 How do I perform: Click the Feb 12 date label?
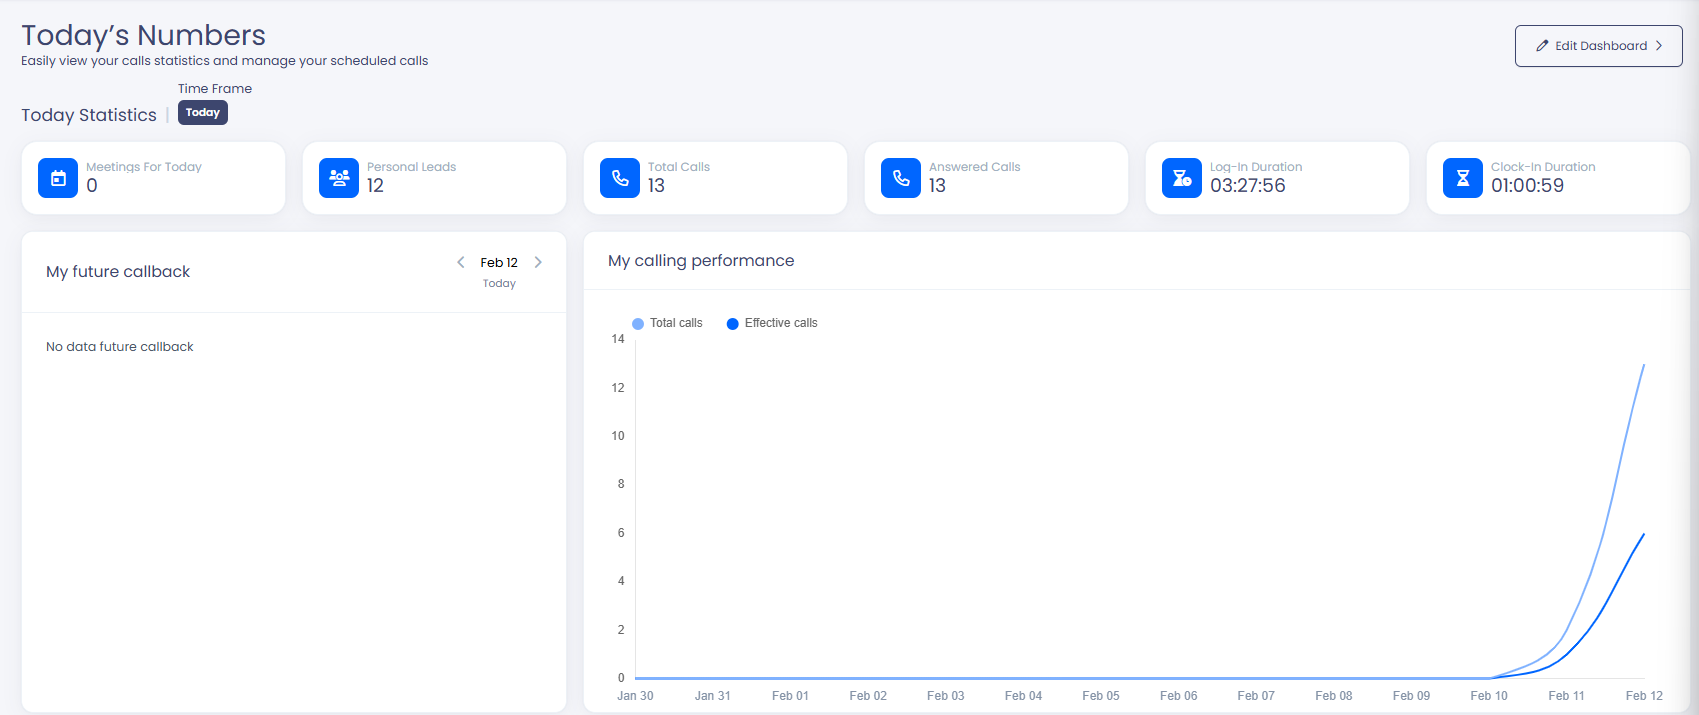coord(499,262)
